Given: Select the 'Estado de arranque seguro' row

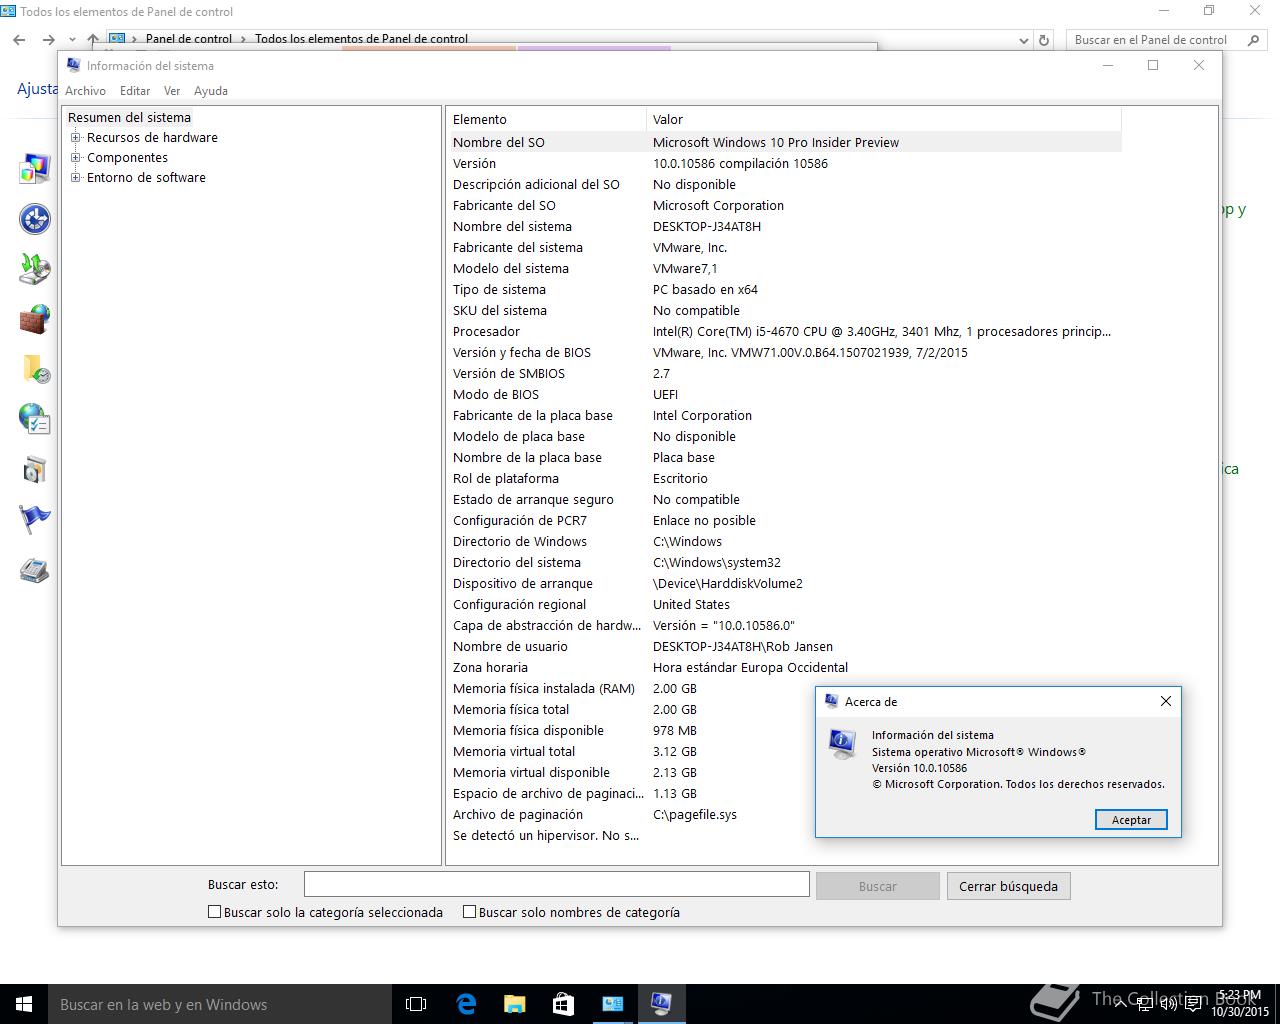Looking at the screenshot, I should (x=785, y=499).
